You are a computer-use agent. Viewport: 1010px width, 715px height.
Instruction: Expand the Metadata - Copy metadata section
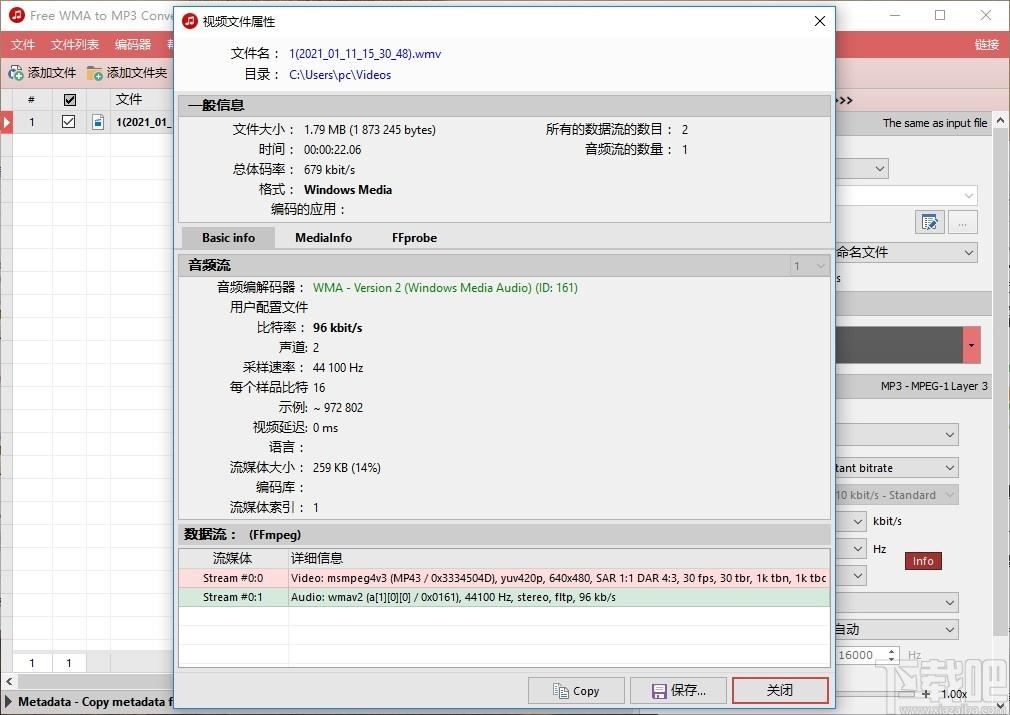(x=8, y=701)
